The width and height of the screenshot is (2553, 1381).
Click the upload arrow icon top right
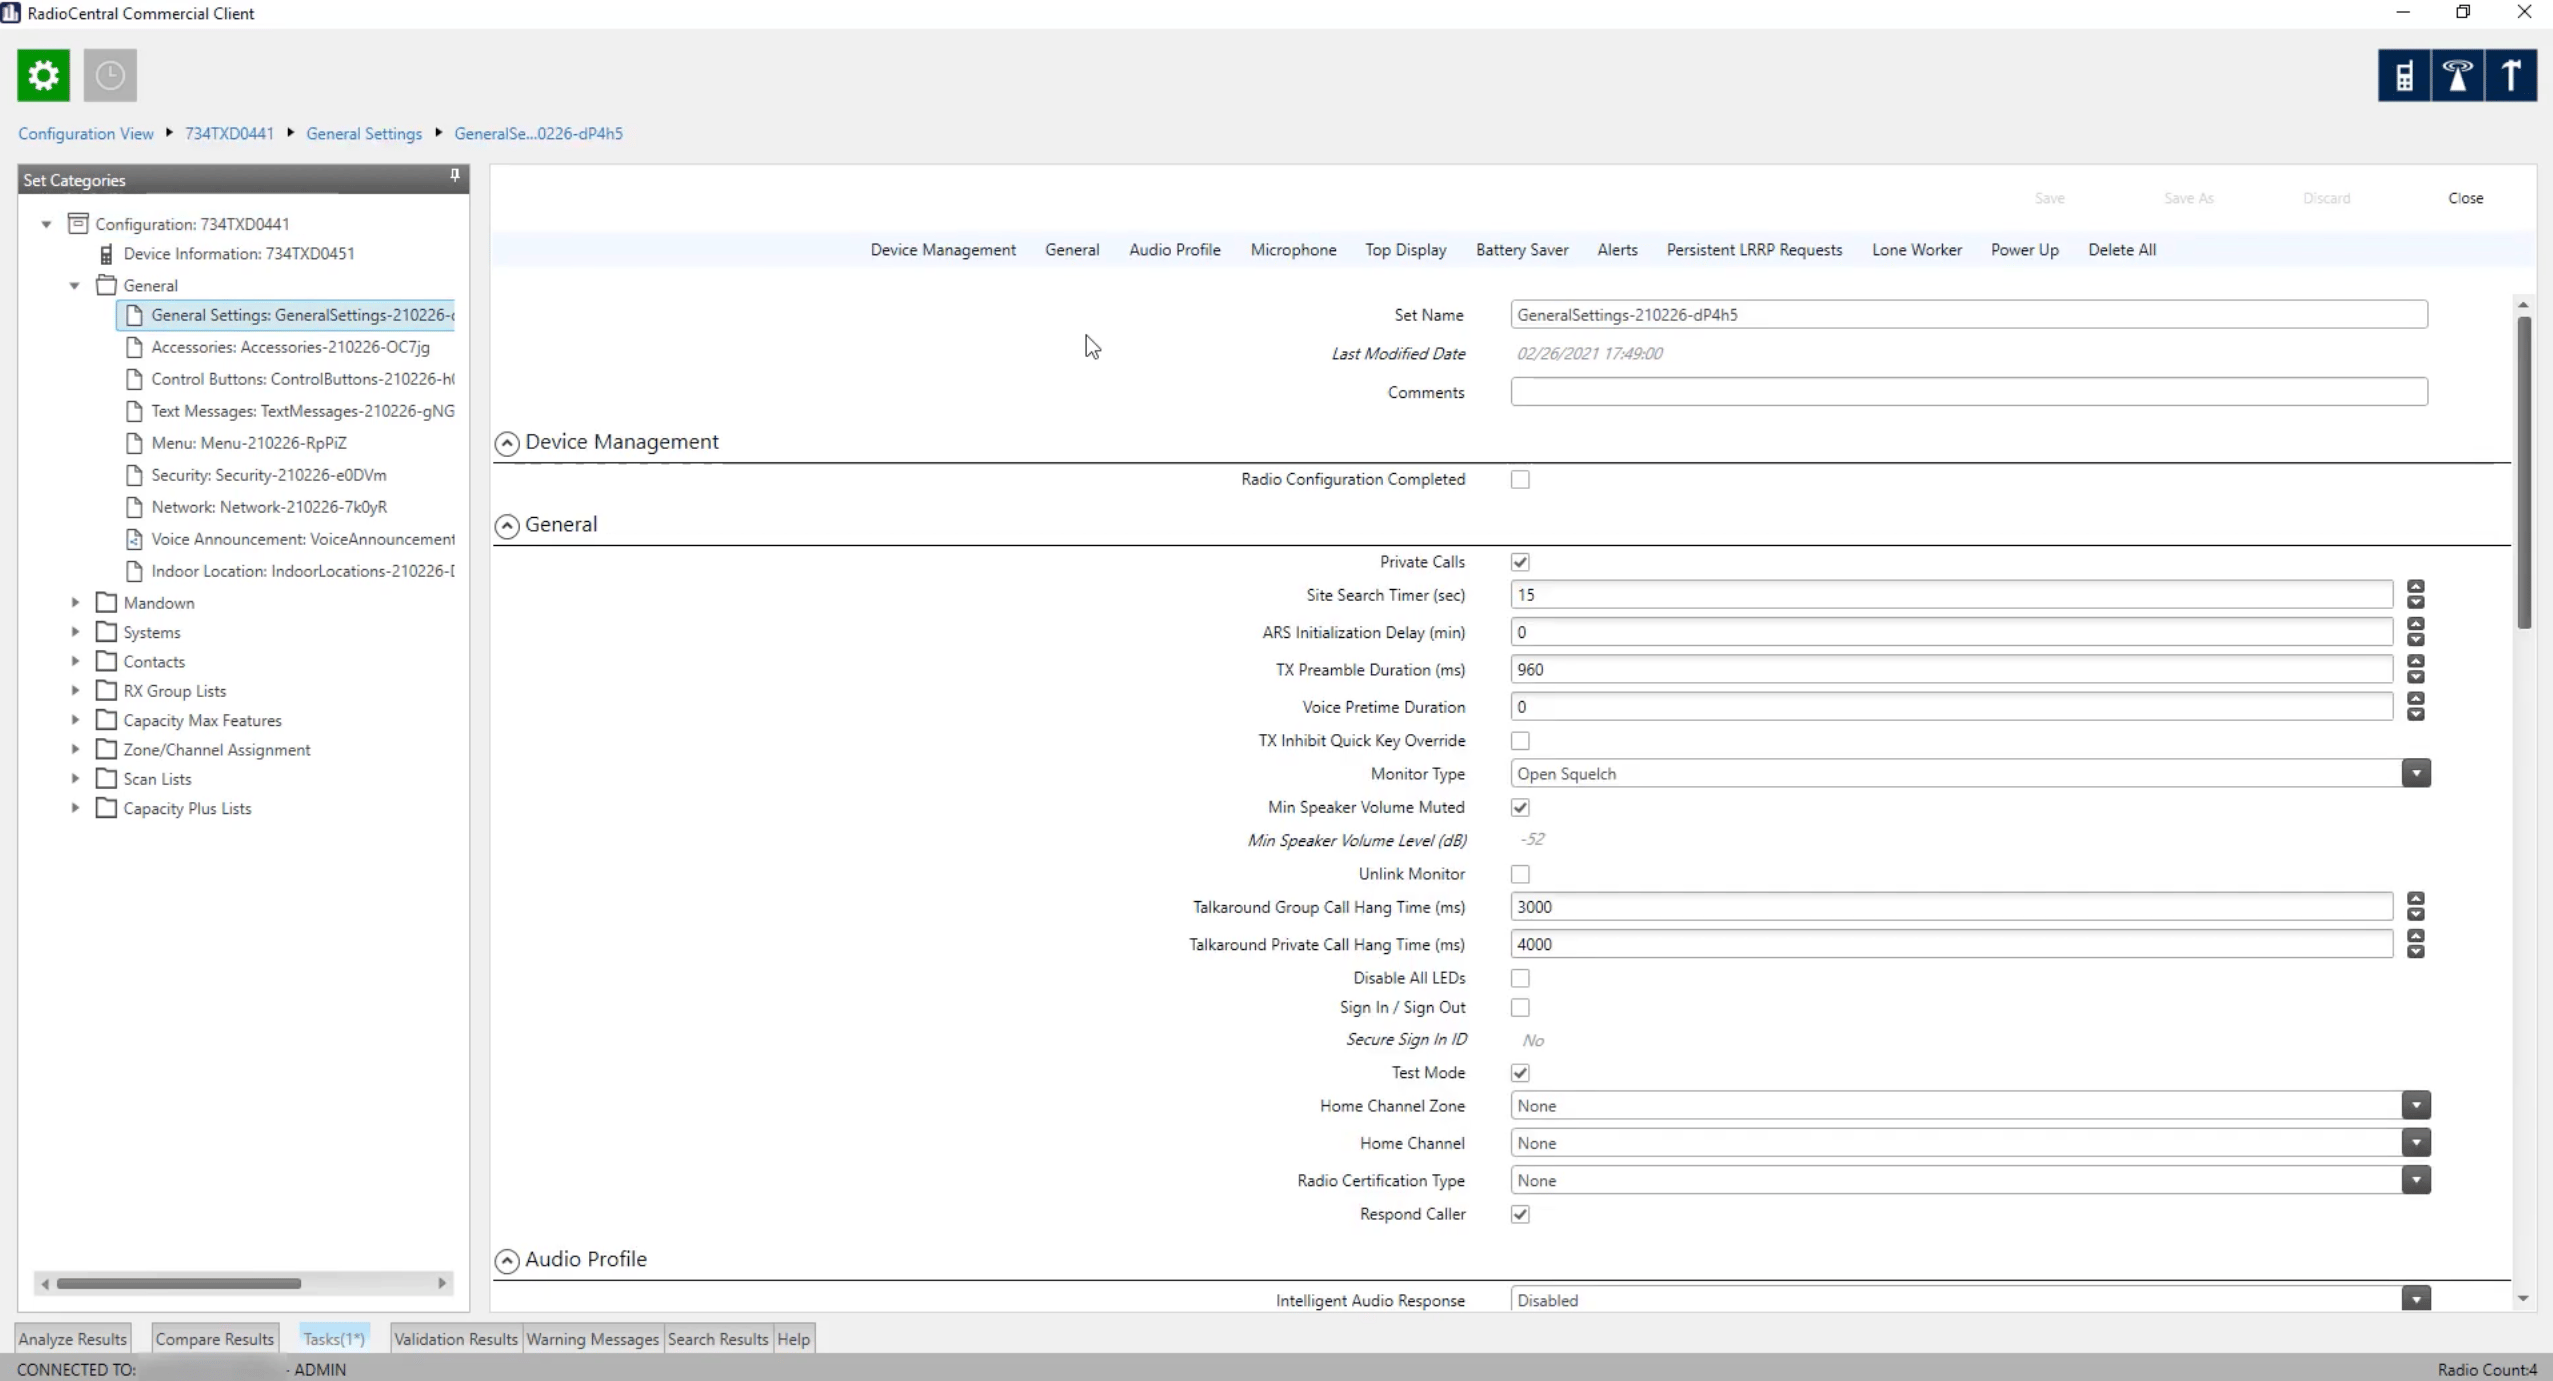(x=2511, y=75)
